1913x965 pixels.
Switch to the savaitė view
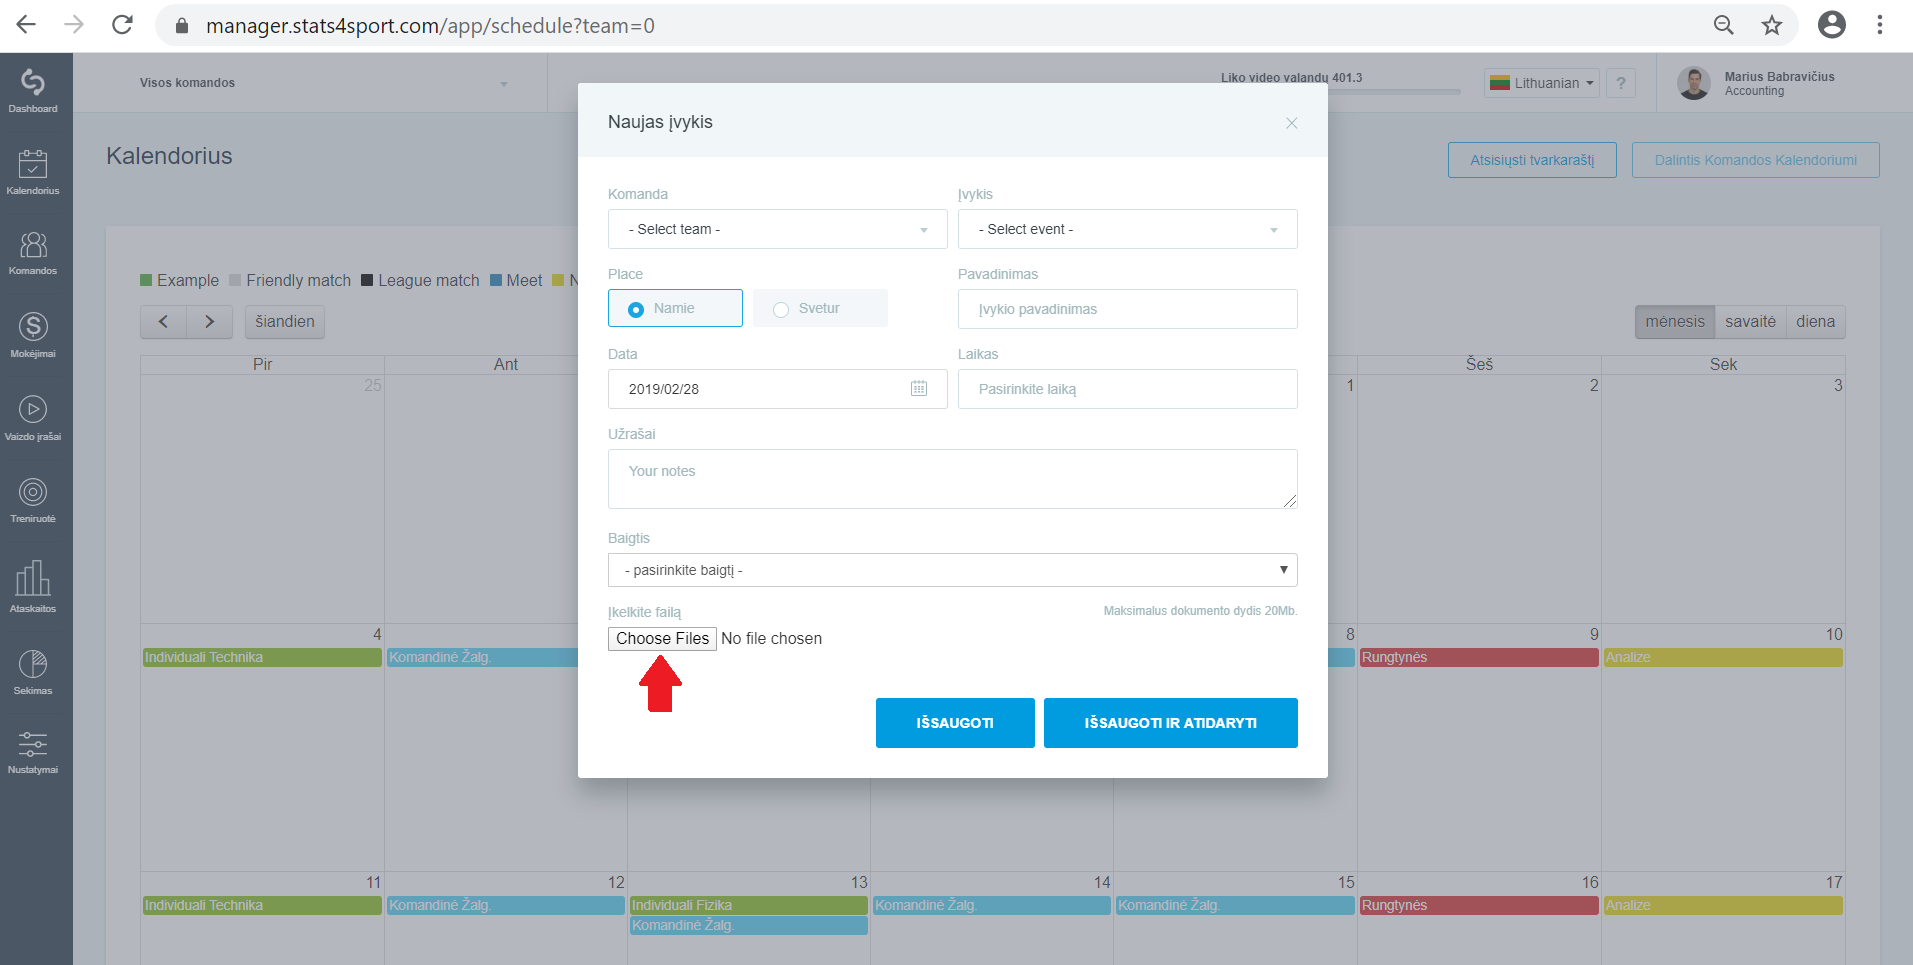click(x=1750, y=322)
